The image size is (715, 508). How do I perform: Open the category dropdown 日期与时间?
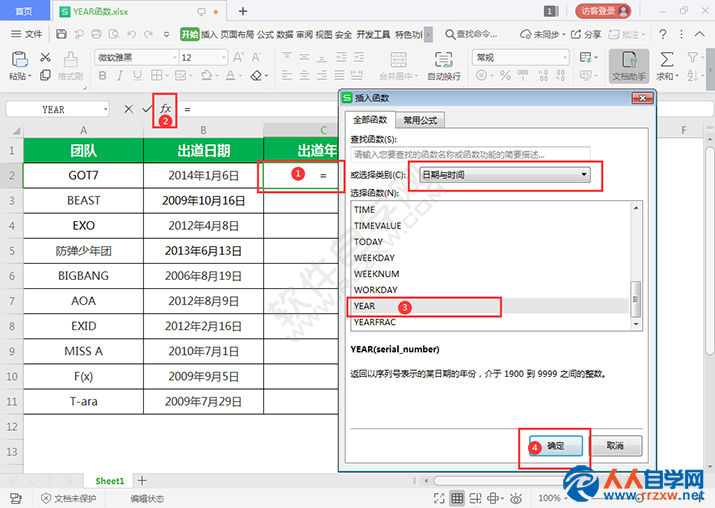504,175
